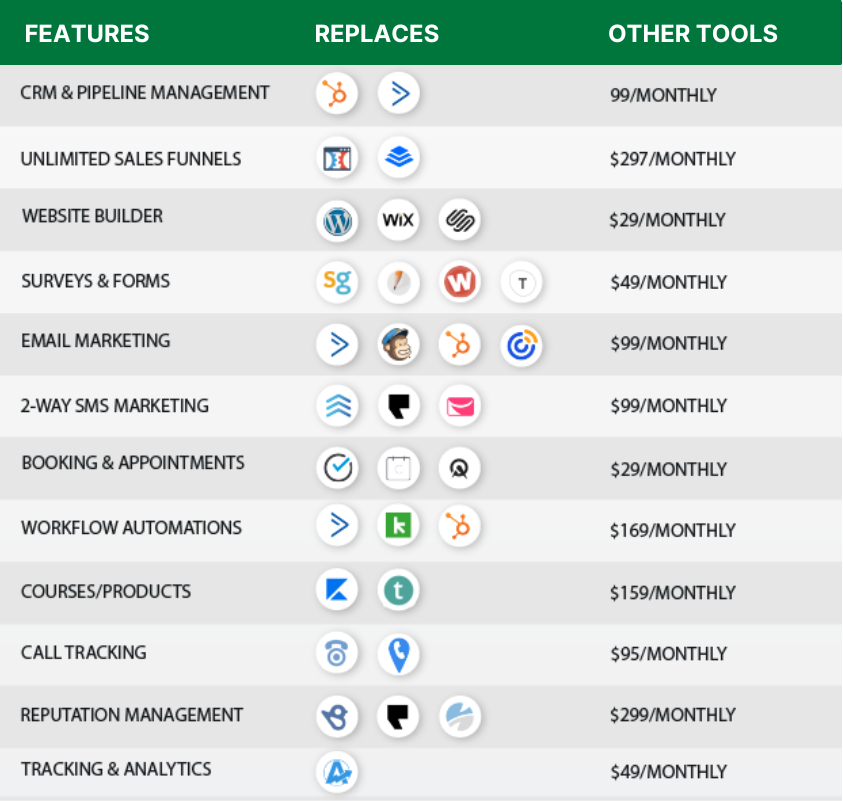Click the Calendly calendar icon
This screenshot has height=801, width=843.
point(398,468)
